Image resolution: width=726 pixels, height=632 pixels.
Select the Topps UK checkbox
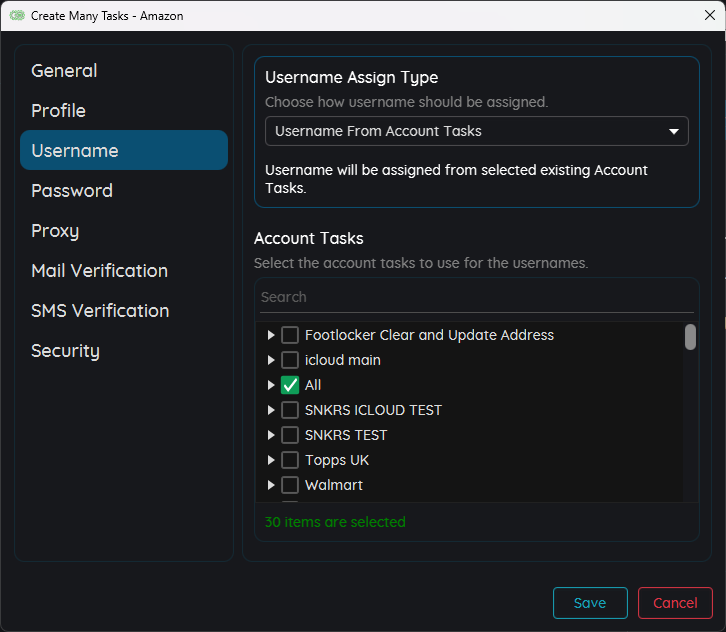pyautogui.click(x=290, y=460)
